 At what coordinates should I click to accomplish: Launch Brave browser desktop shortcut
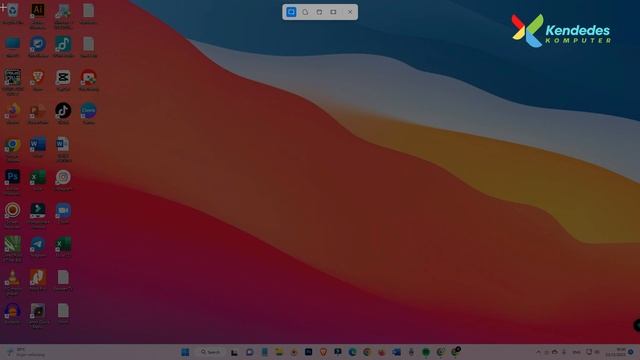[38, 80]
